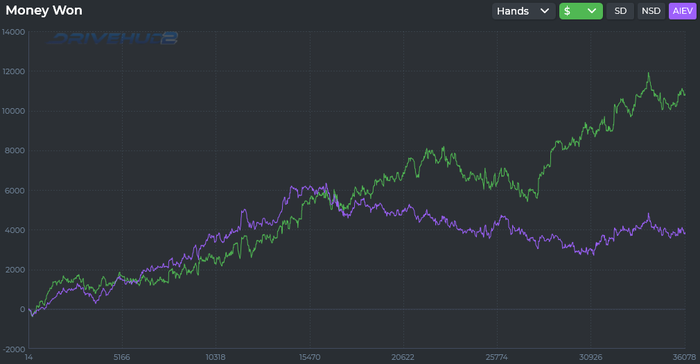Image resolution: width=700 pixels, height=364 pixels.
Task: Click the 14000 y-axis label
Action: click(x=13, y=32)
